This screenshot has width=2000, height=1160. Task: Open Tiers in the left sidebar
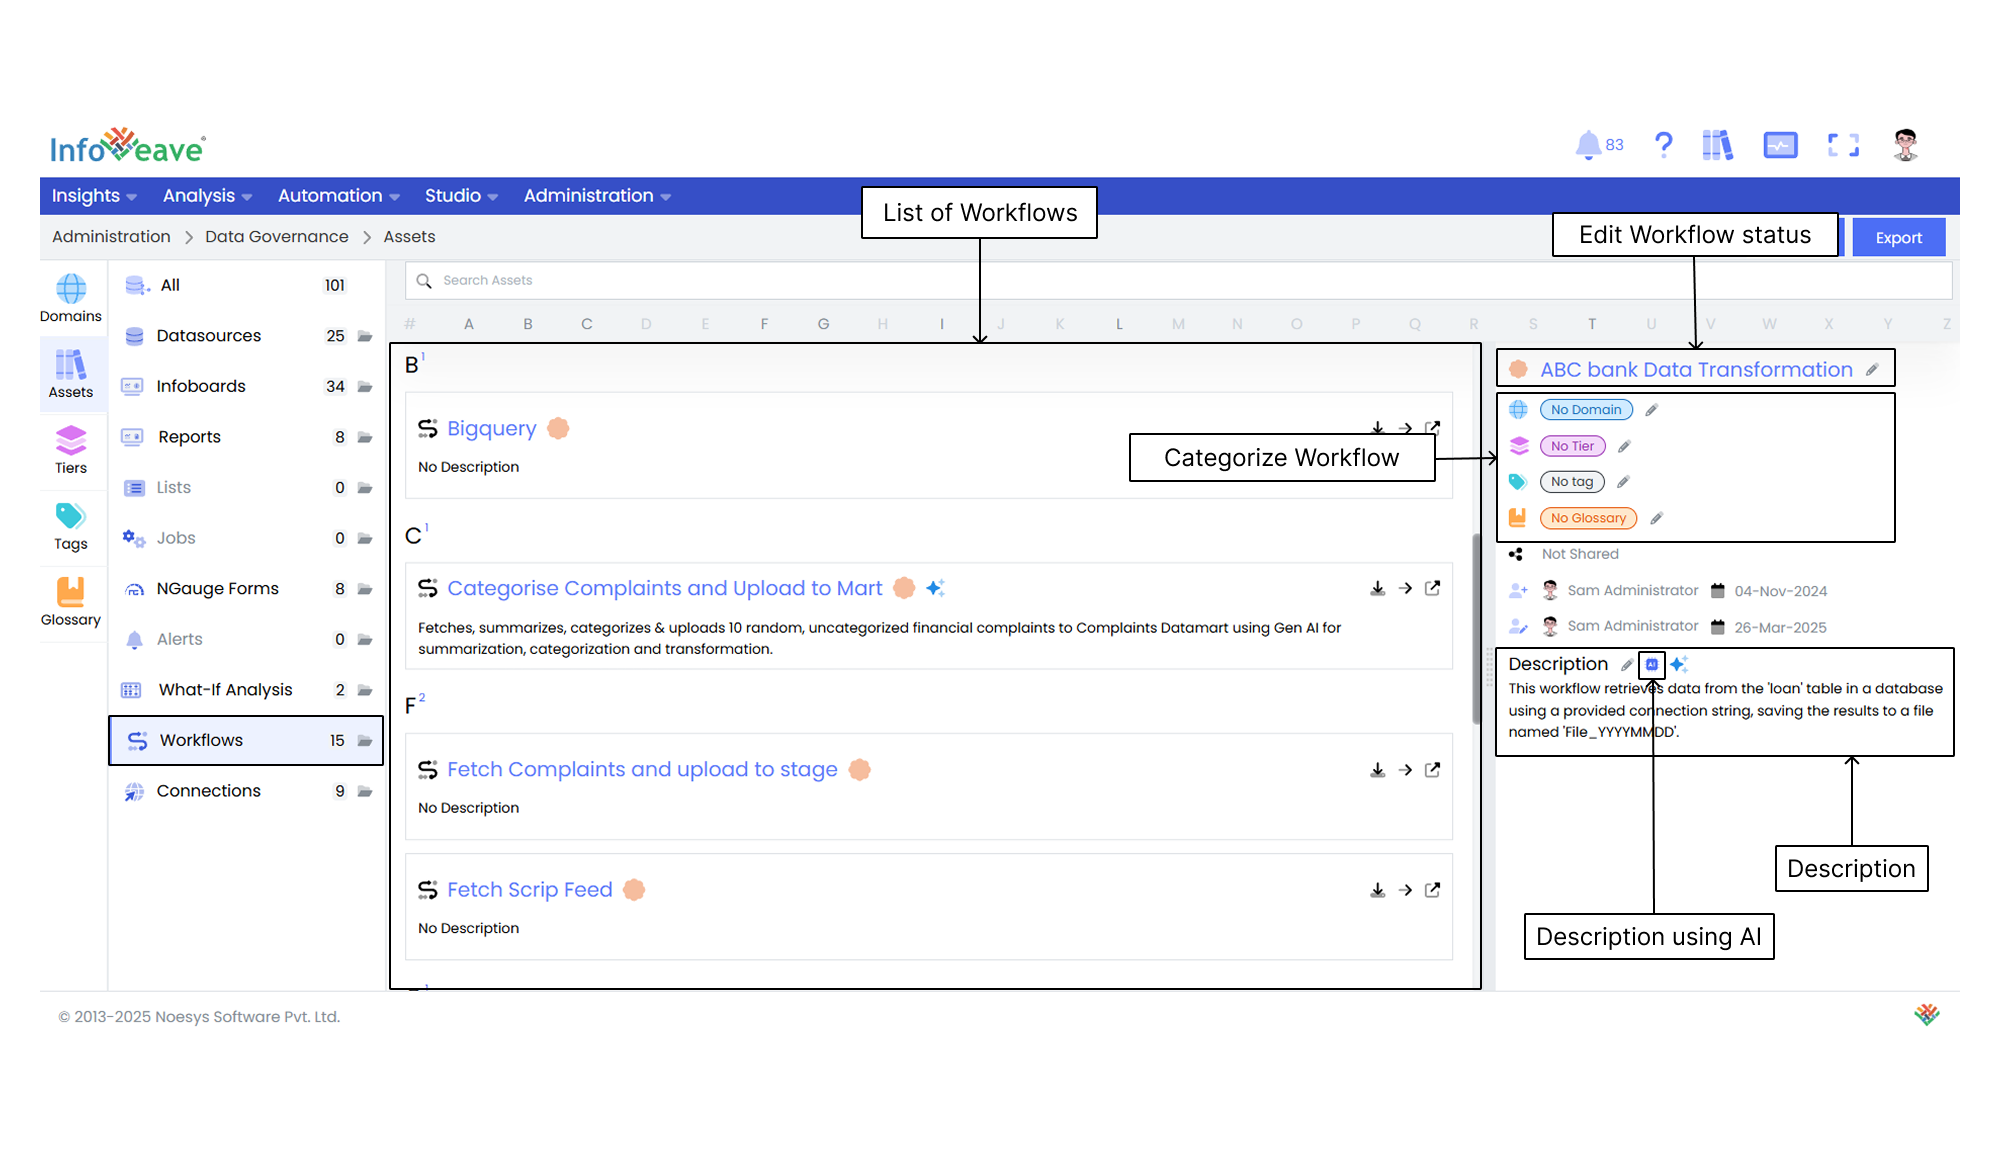pyautogui.click(x=71, y=449)
